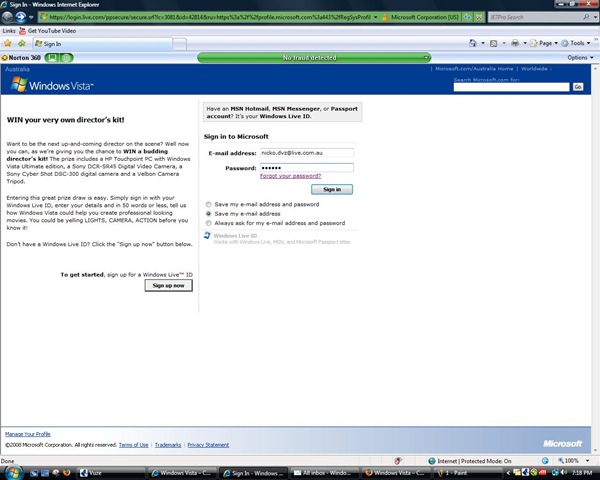600x480 pixels.
Task: Click the E-mail address field
Action: click(307, 153)
